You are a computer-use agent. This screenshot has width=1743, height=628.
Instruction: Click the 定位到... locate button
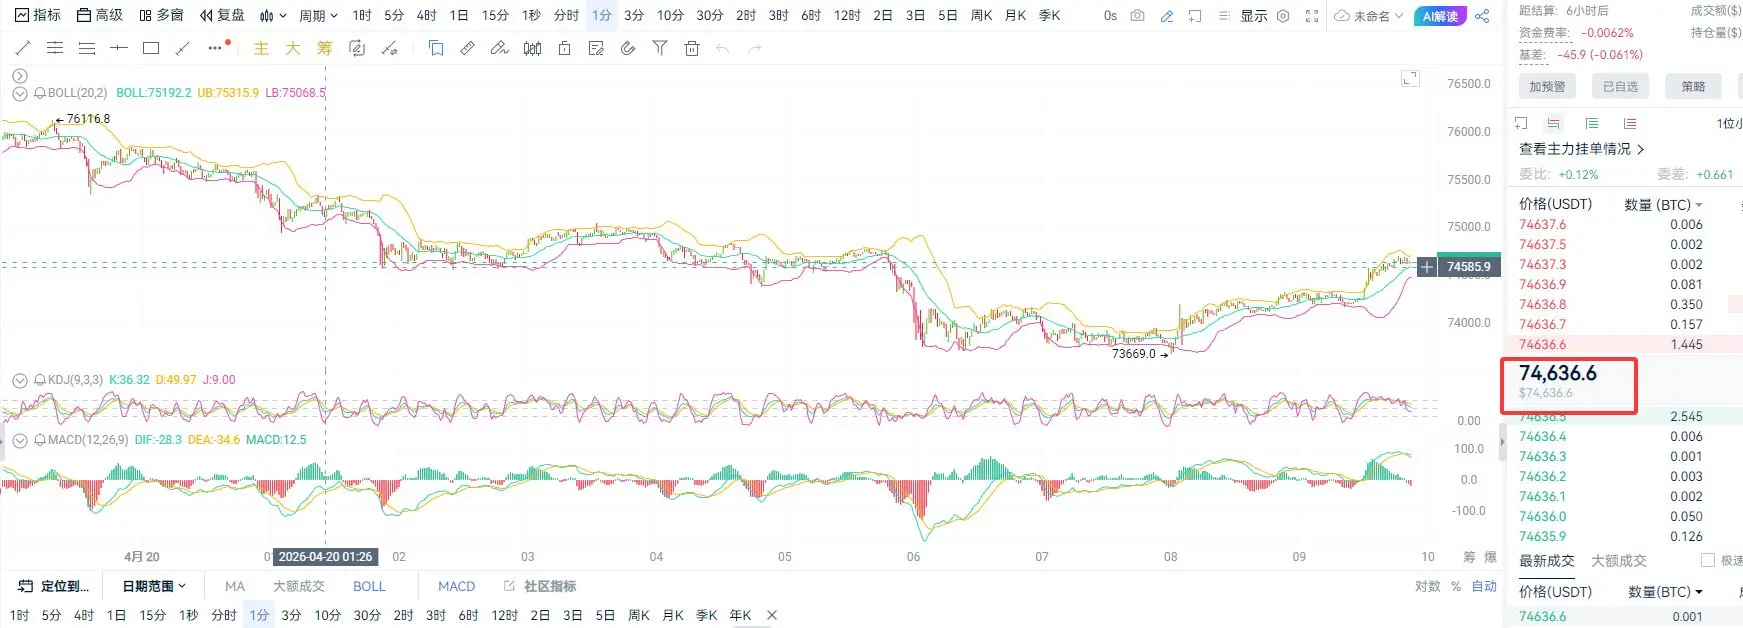[x=54, y=586]
